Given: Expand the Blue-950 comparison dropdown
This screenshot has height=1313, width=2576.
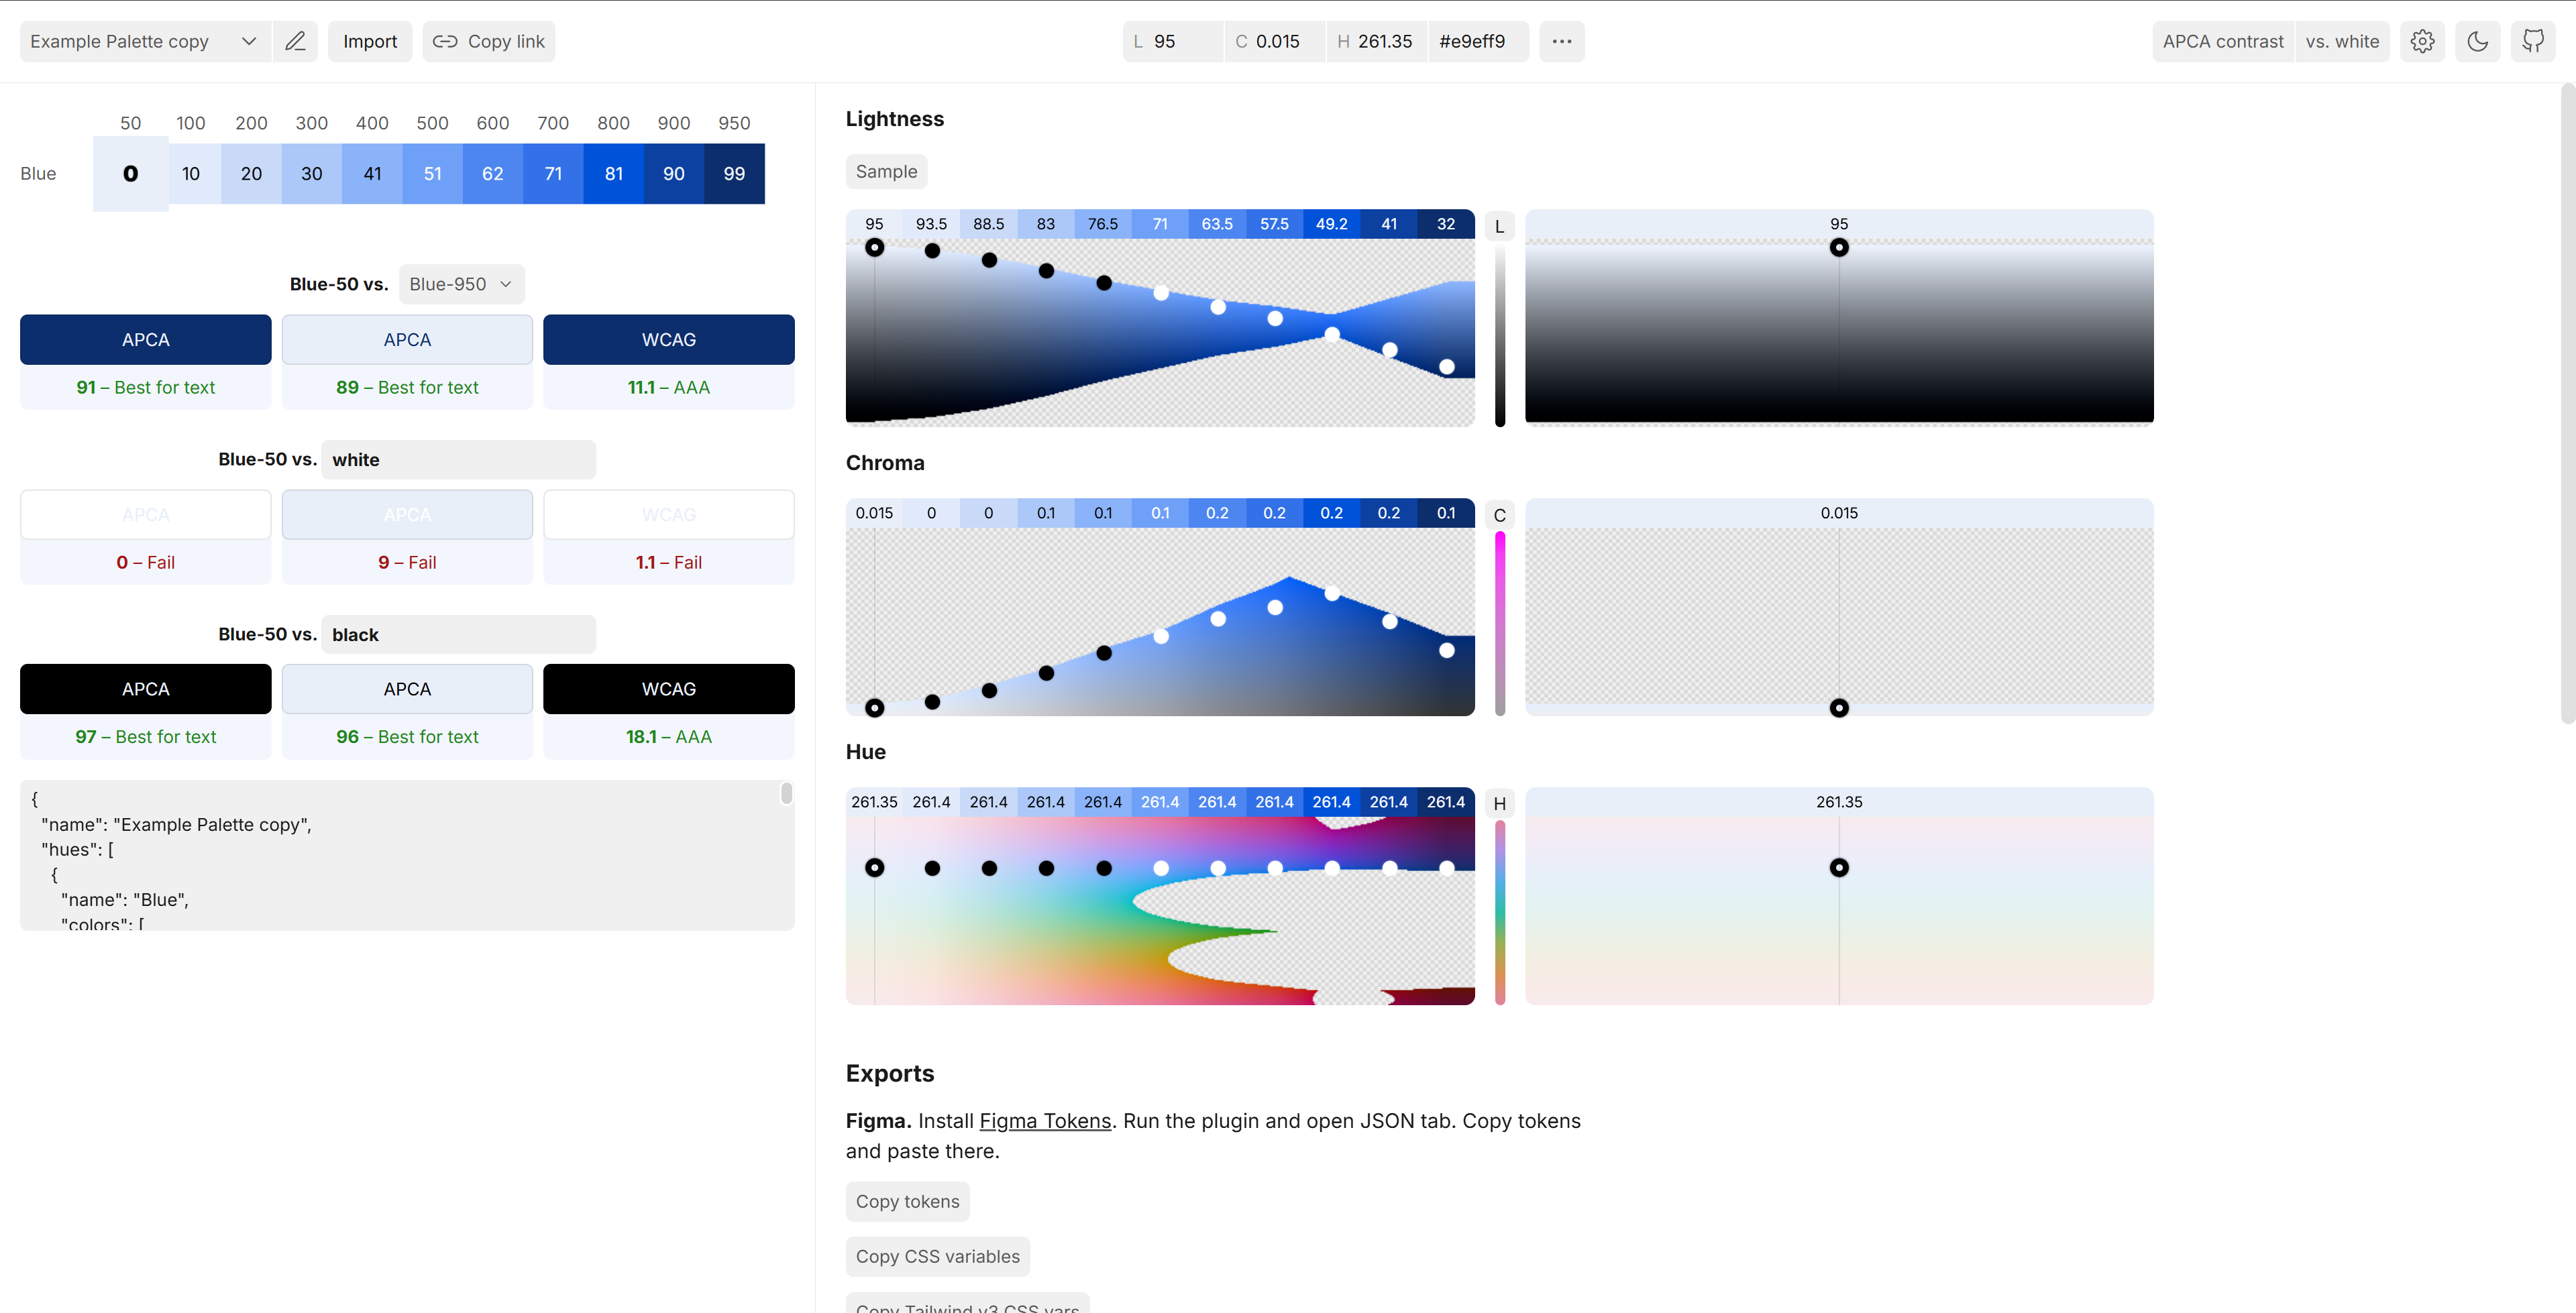Looking at the screenshot, I should pos(461,284).
